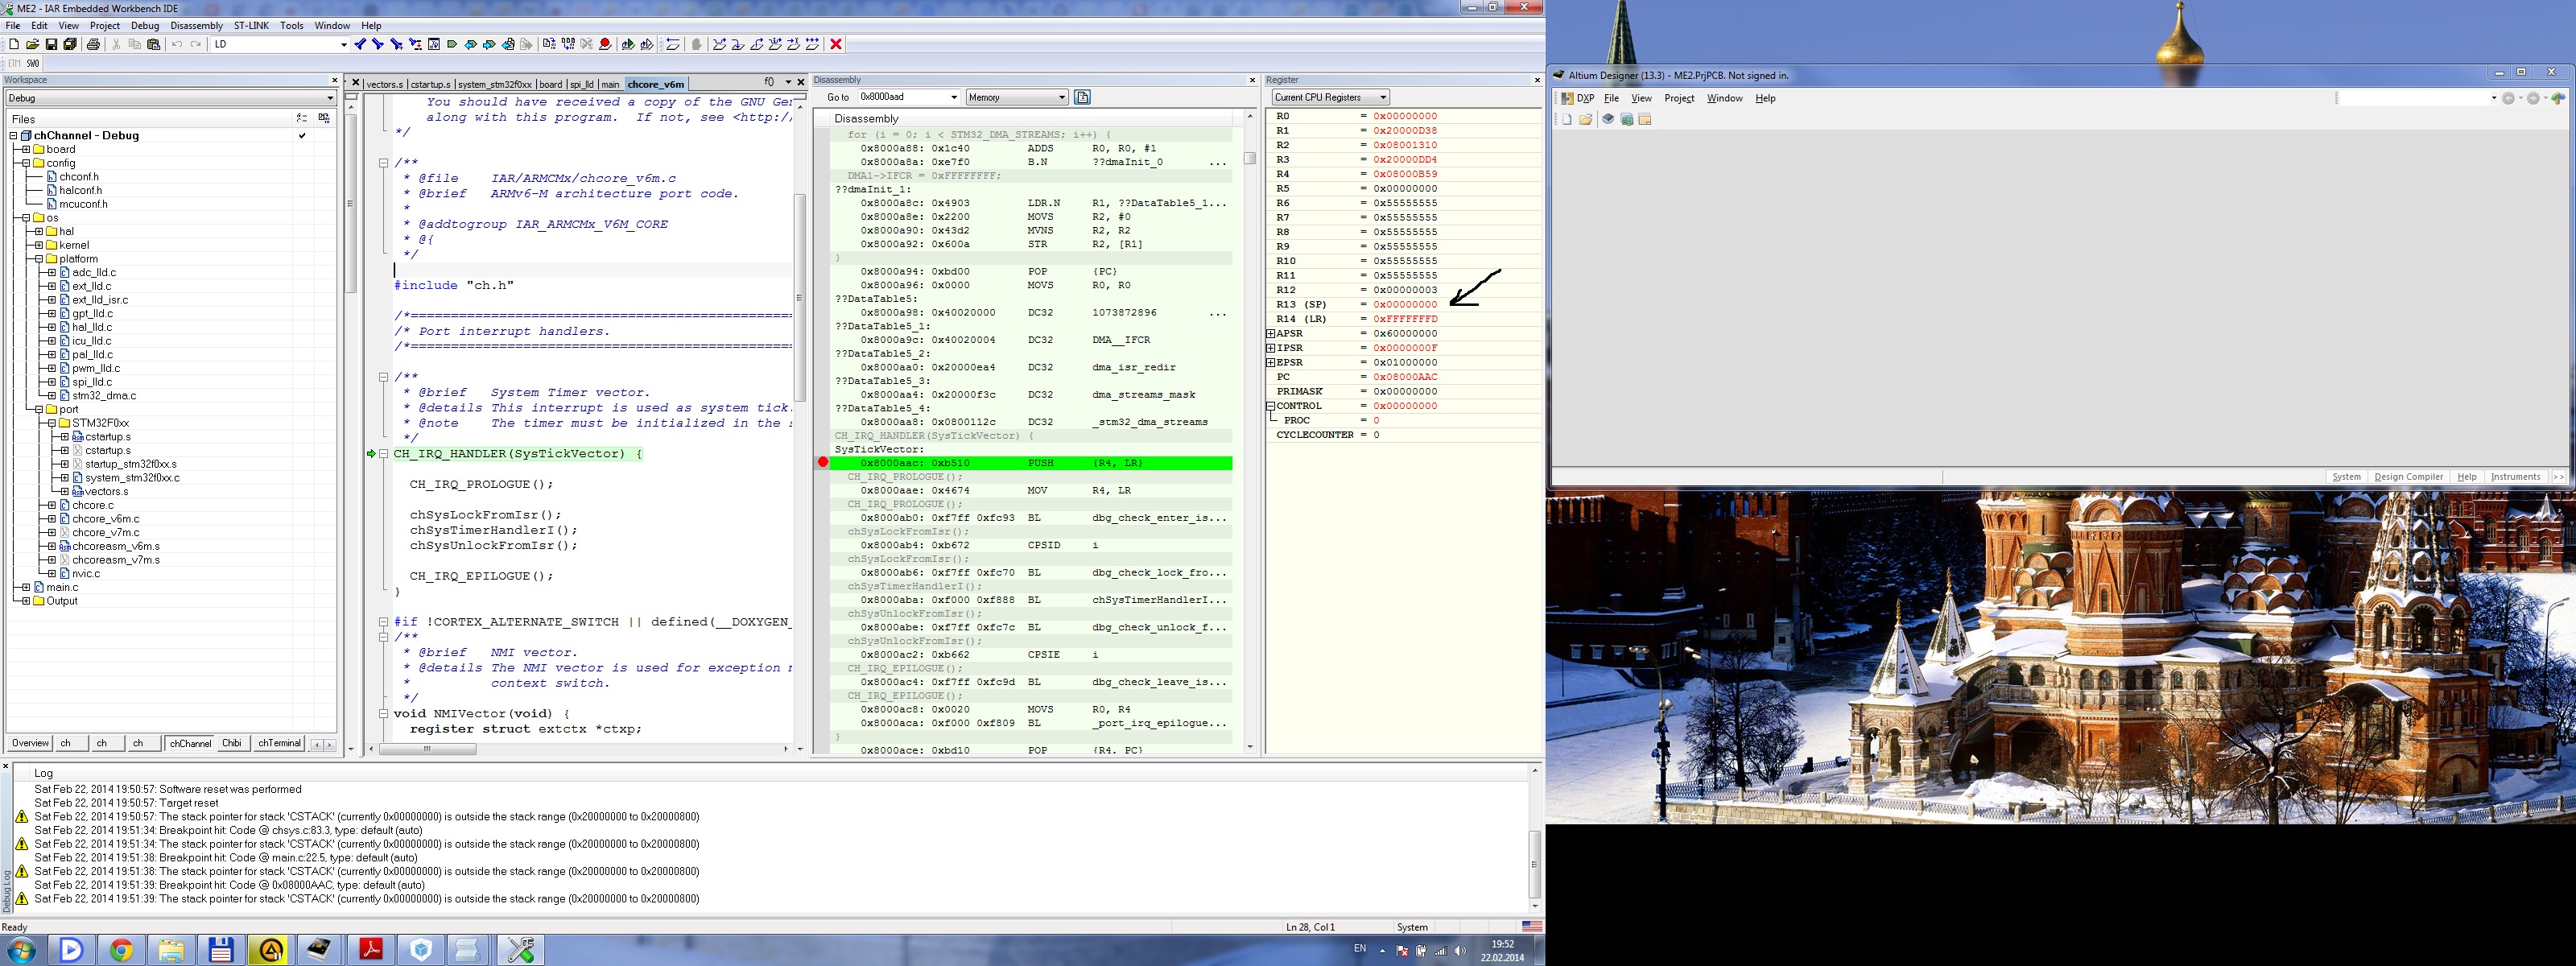Click the Find Next blue arrow icon
Viewport: 2576px width, 966px height.
tap(378, 44)
